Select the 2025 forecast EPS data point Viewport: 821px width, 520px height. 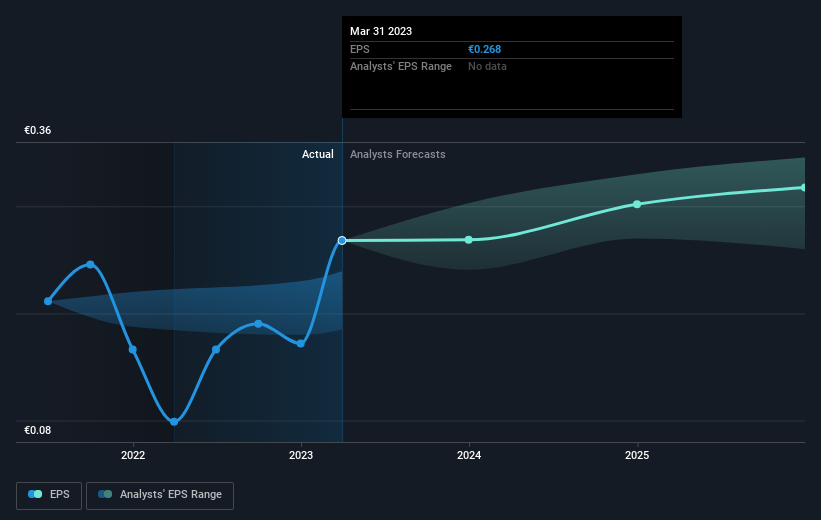click(x=637, y=204)
